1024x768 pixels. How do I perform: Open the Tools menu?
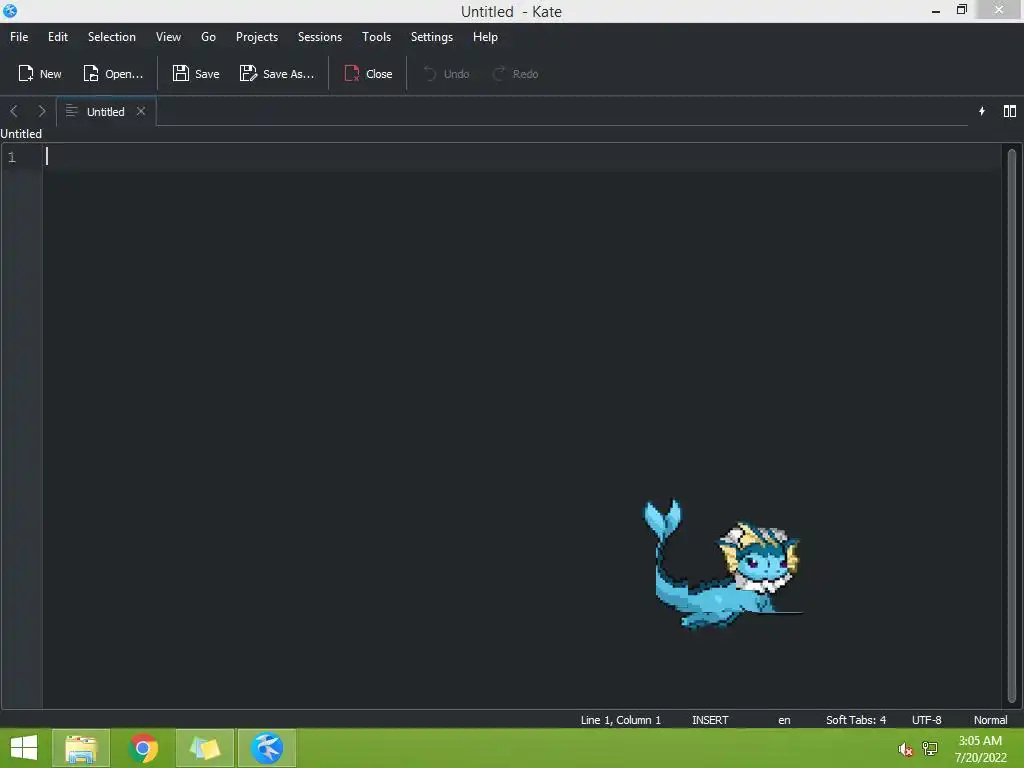pyautogui.click(x=376, y=37)
